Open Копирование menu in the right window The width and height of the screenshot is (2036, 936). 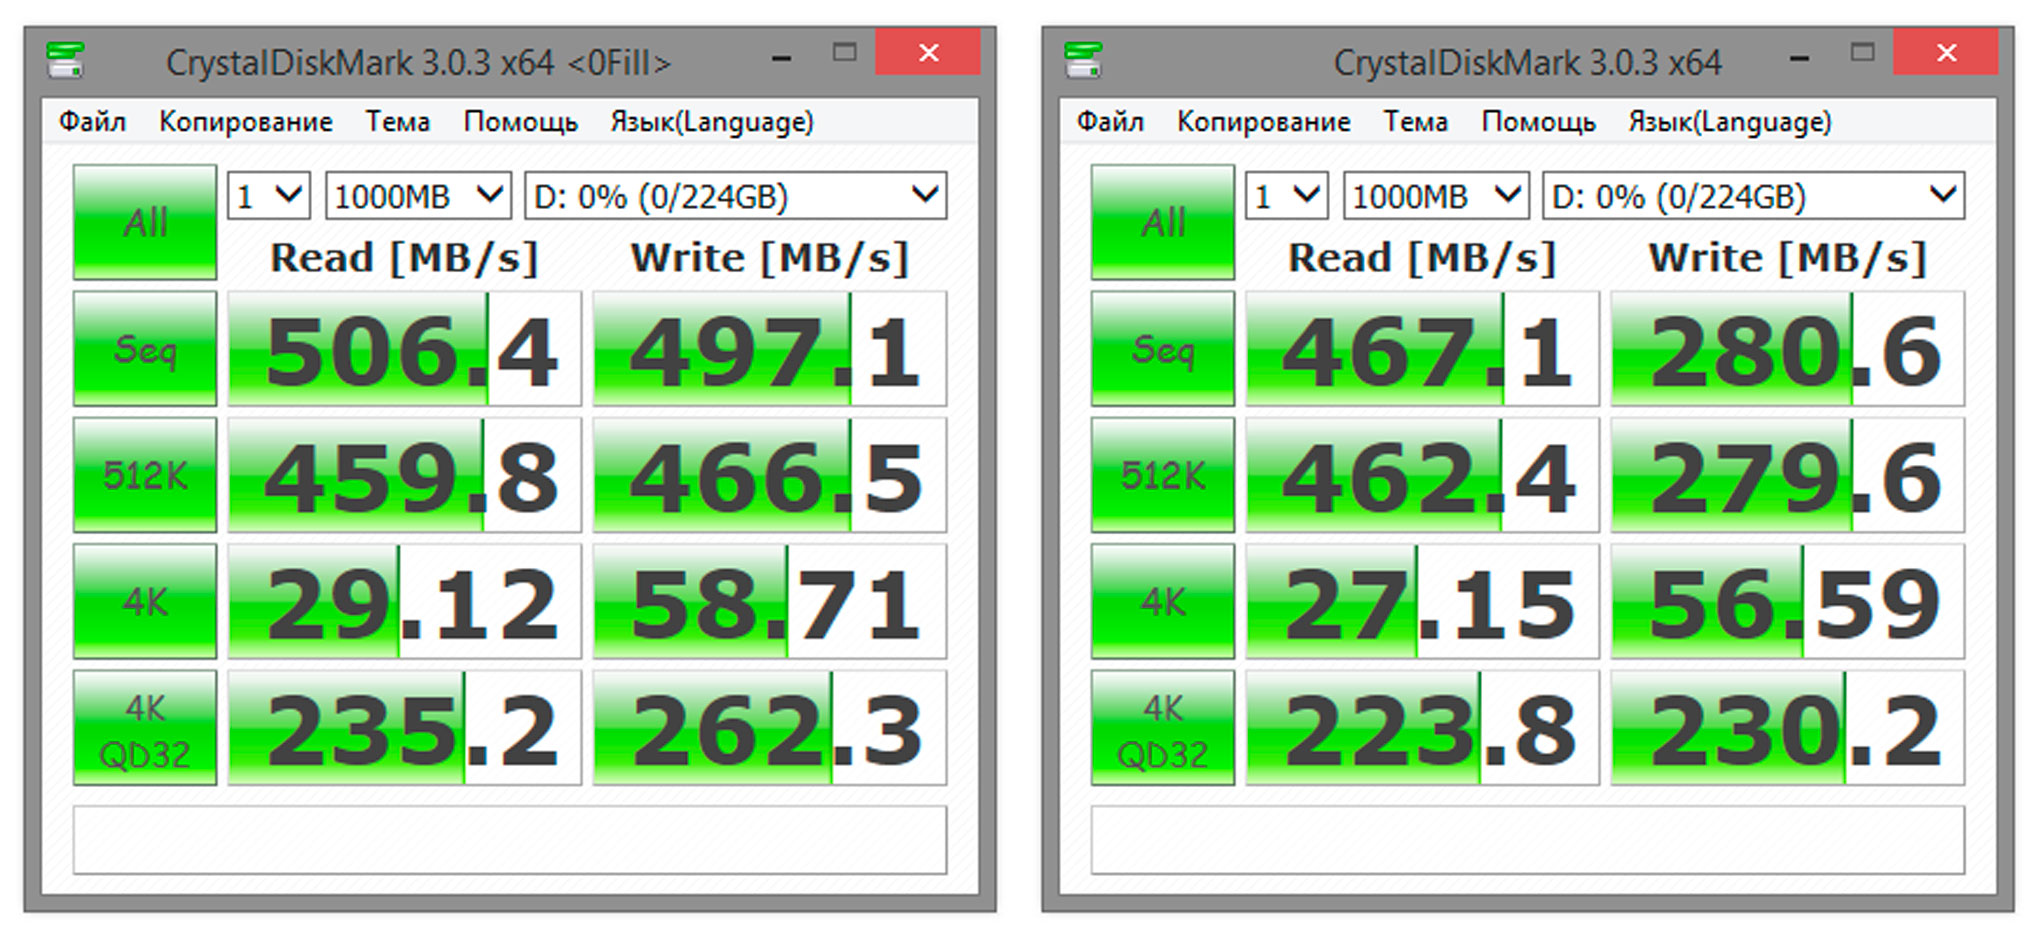coord(1264,122)
